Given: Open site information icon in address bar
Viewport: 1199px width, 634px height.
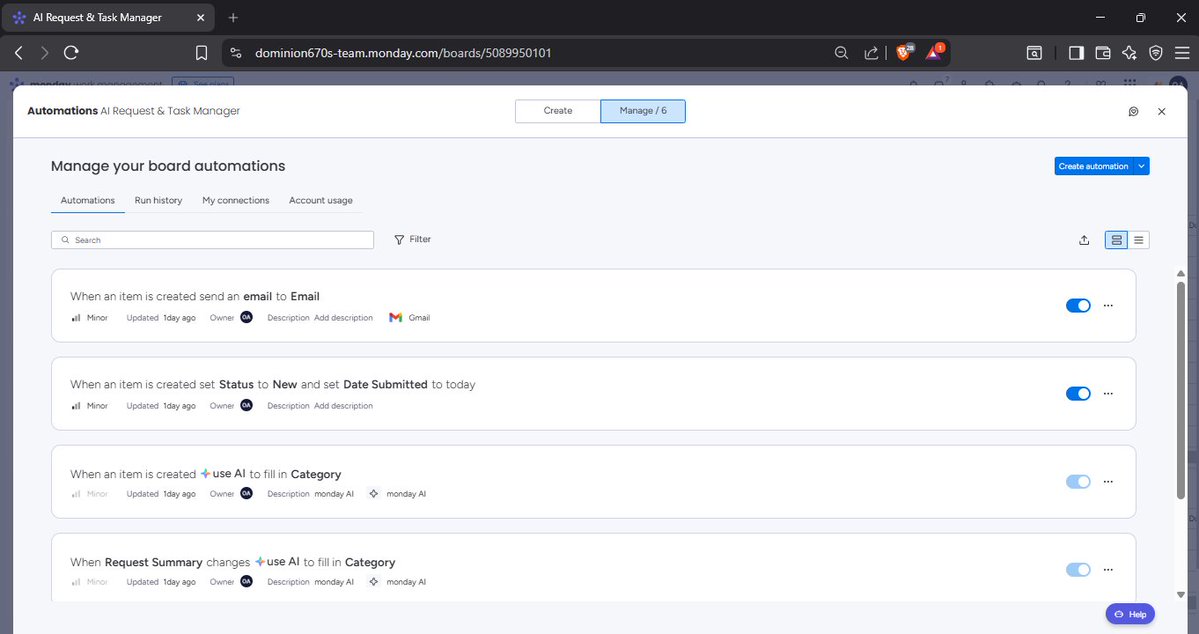Looking at the screenshot, I should [236, 53].
